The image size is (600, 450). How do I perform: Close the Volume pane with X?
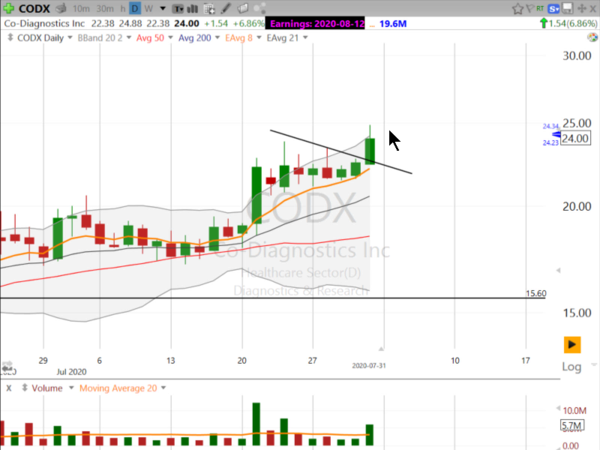(x=8, y=387)
